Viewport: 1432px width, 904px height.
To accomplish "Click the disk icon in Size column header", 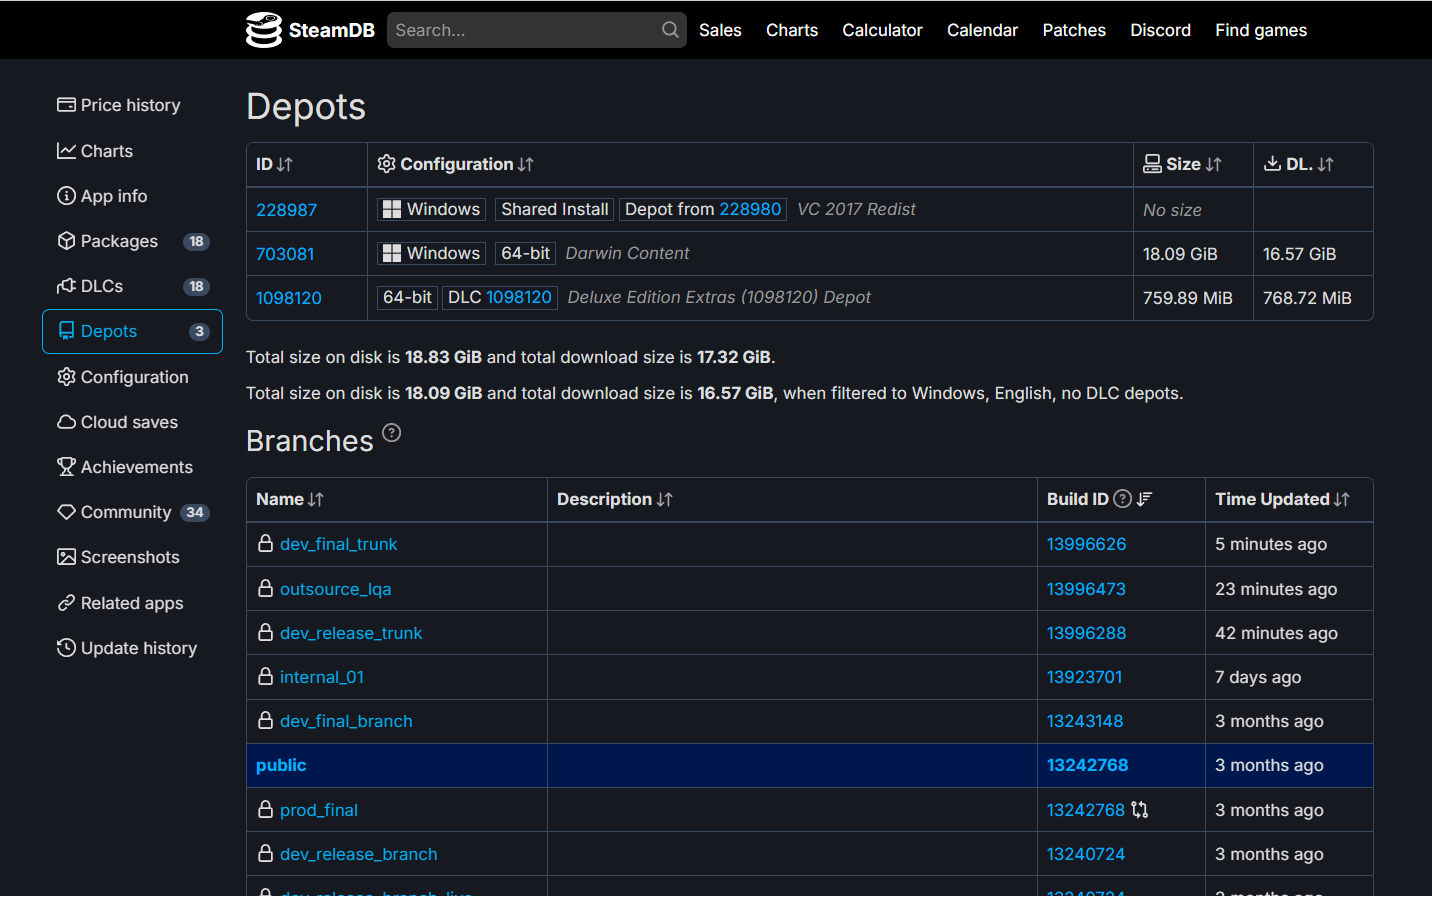I will pos(1152,164).
